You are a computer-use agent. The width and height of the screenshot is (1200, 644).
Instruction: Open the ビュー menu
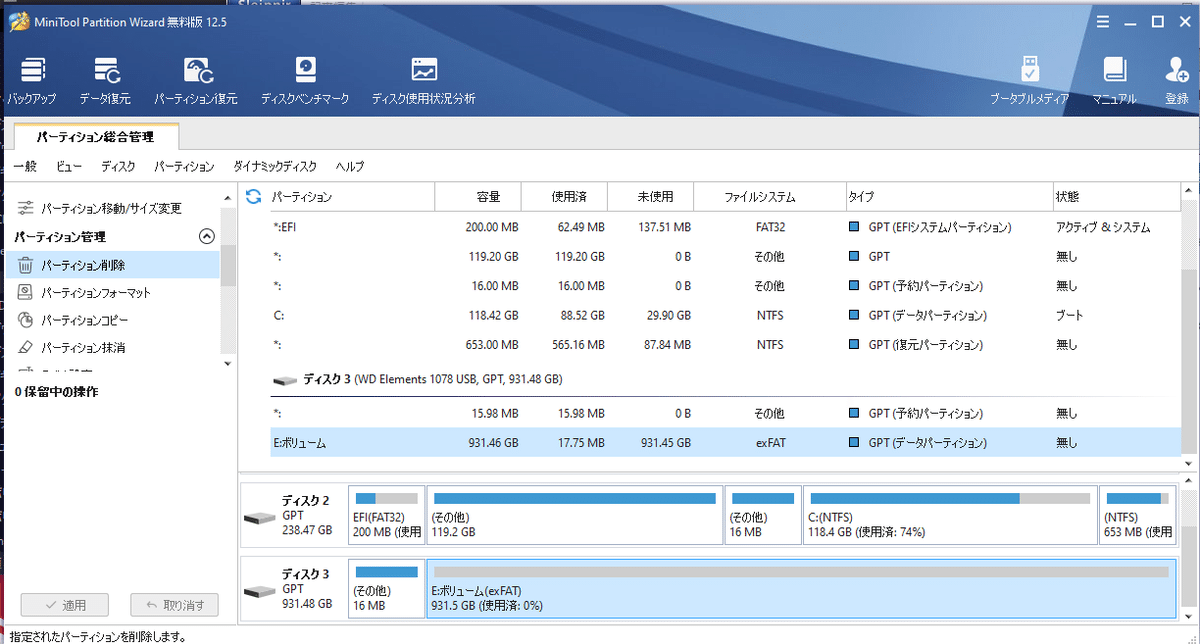pos(69,167)
